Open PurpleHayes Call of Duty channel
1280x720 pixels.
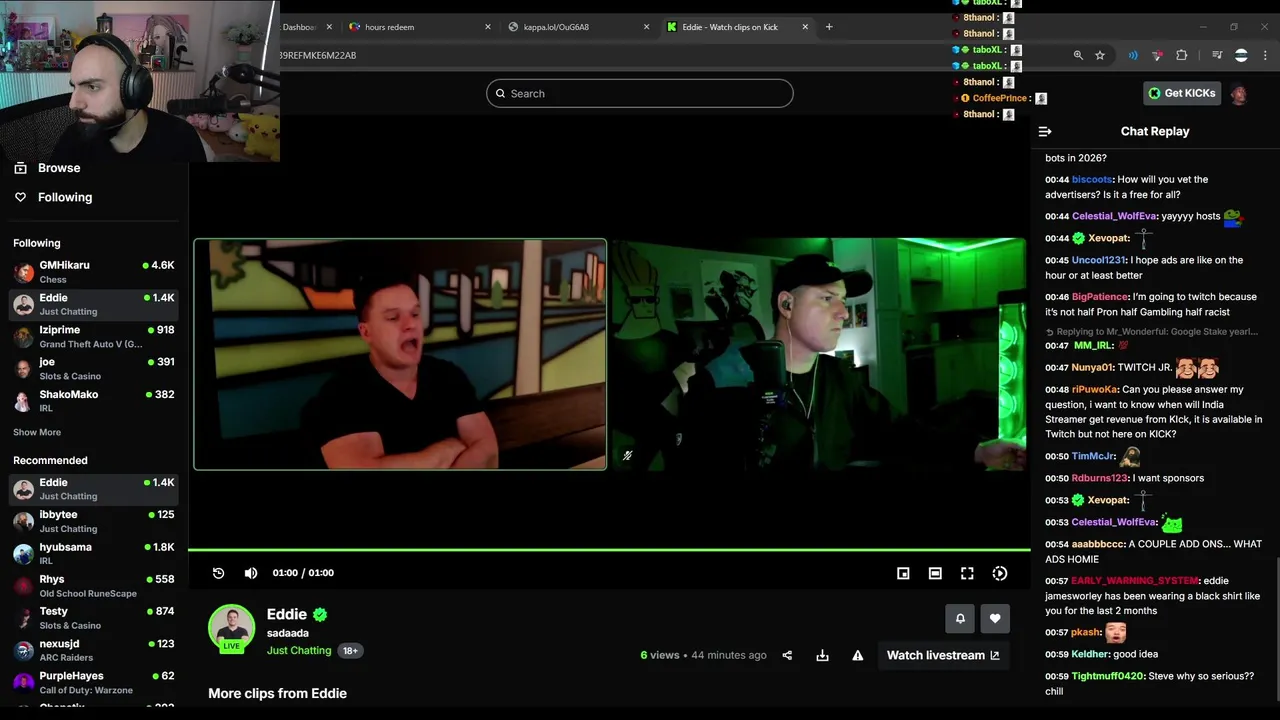point(95,683)
